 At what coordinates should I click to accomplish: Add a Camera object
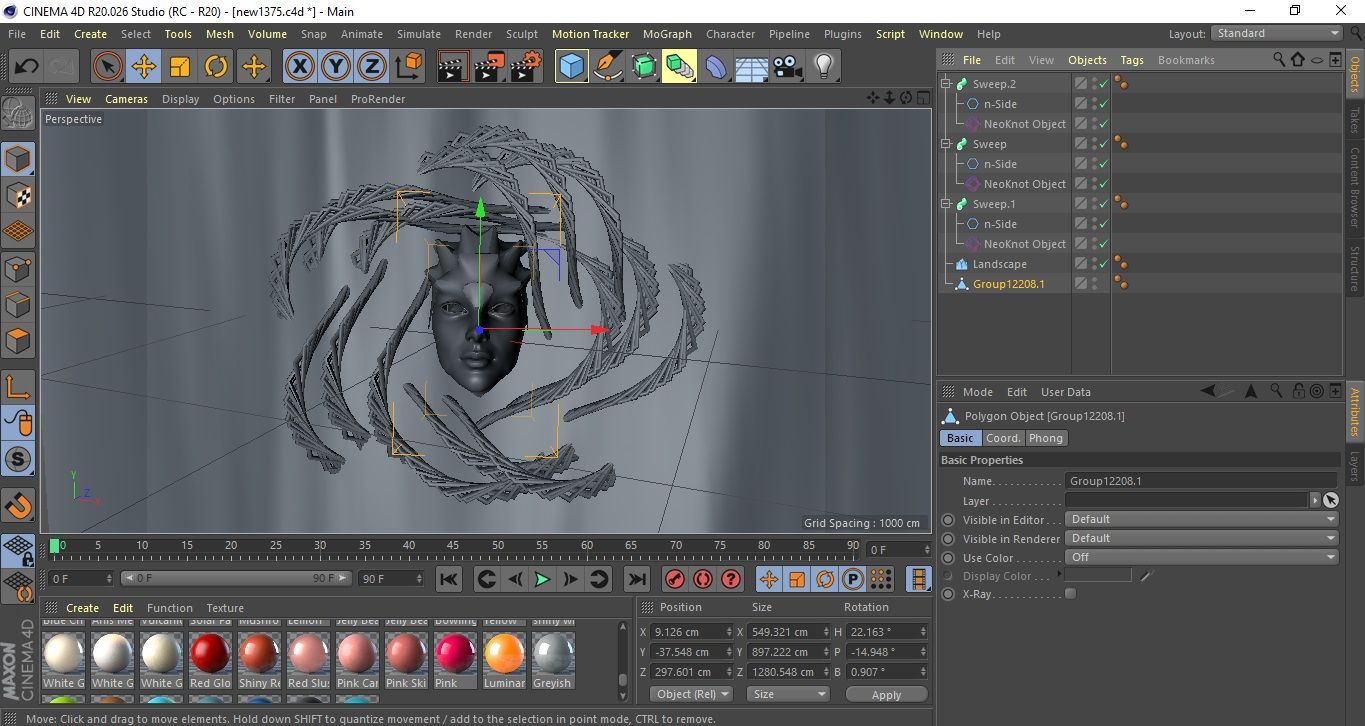point(787,67)
